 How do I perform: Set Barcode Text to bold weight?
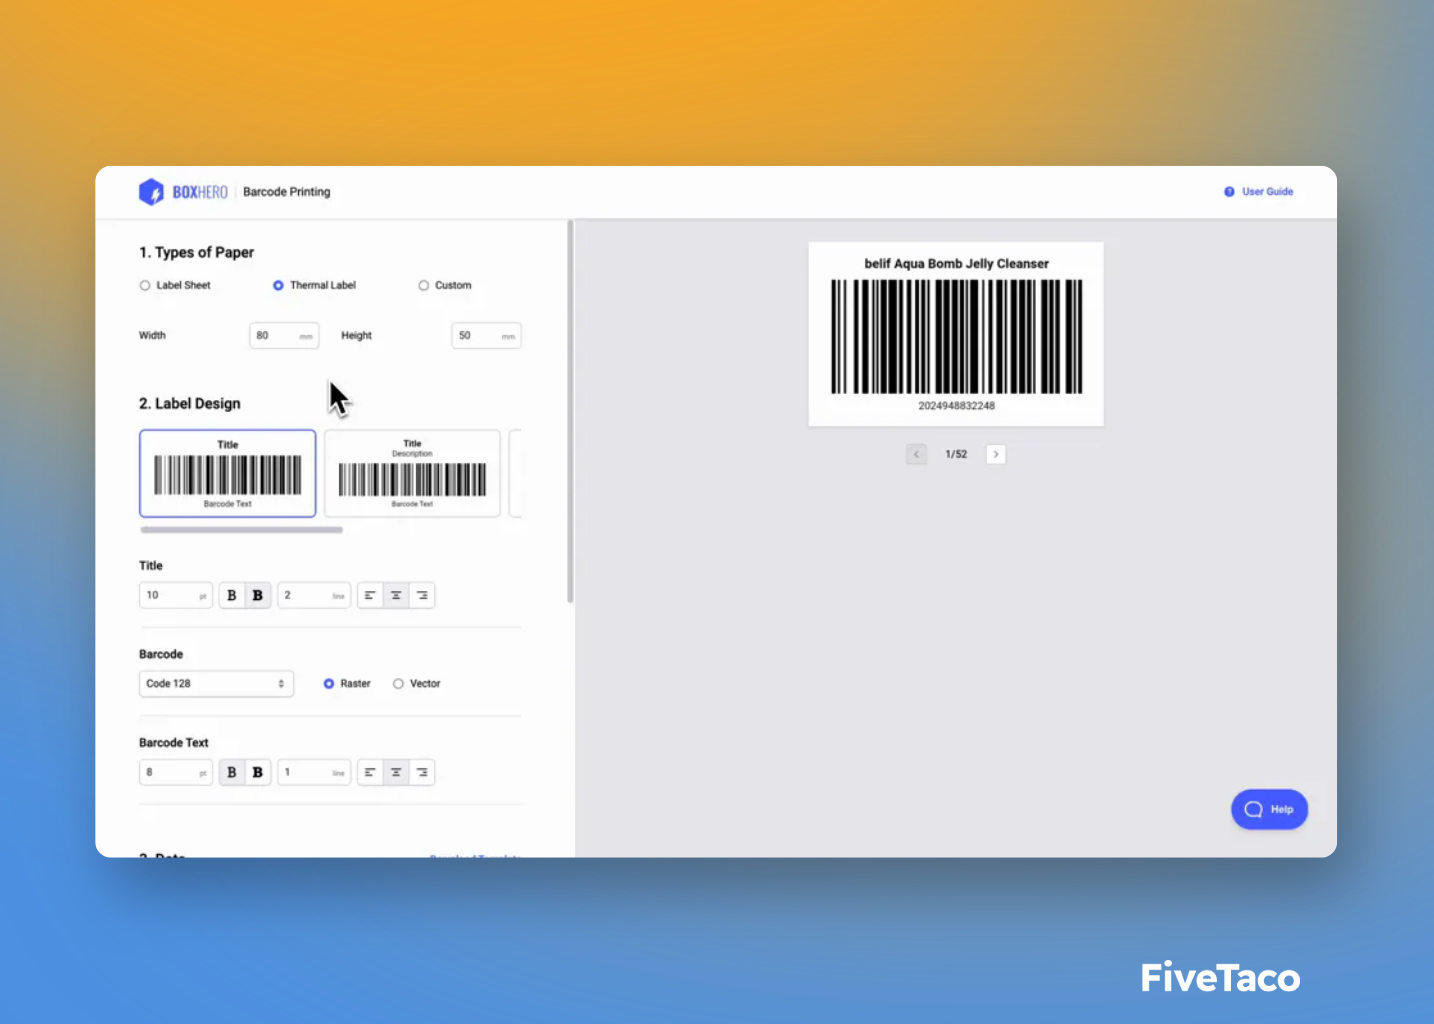coord(258,772)
